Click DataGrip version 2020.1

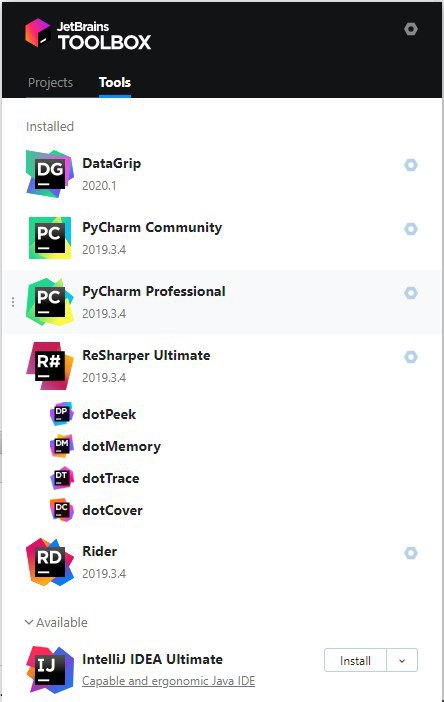click(x=99, y=186)
